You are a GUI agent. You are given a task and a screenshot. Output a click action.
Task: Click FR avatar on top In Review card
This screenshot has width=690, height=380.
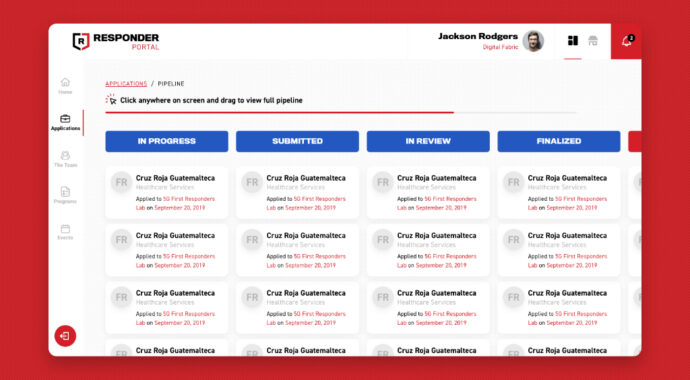(383, 183)
